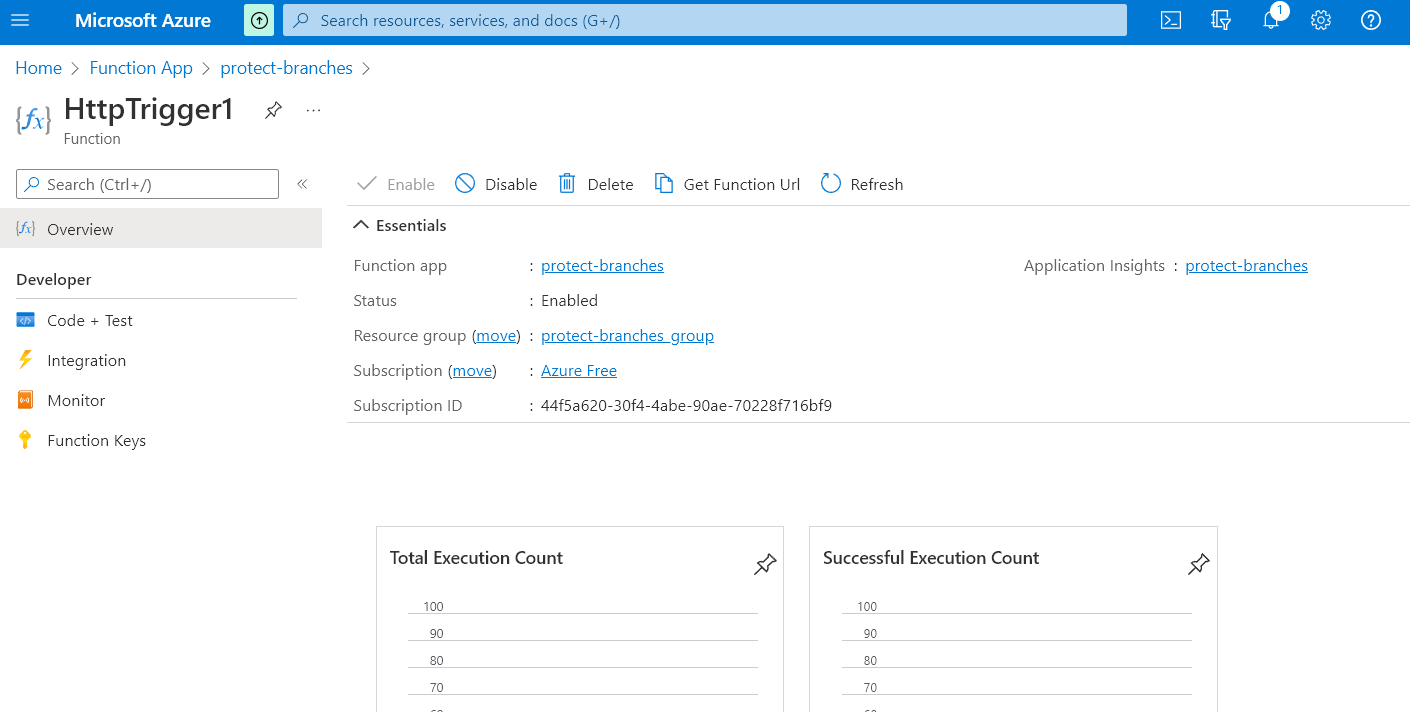Focus the sidebar Search (Ctrl+/) box
The image size is (1410, 712).
click(x=147, y=184)
